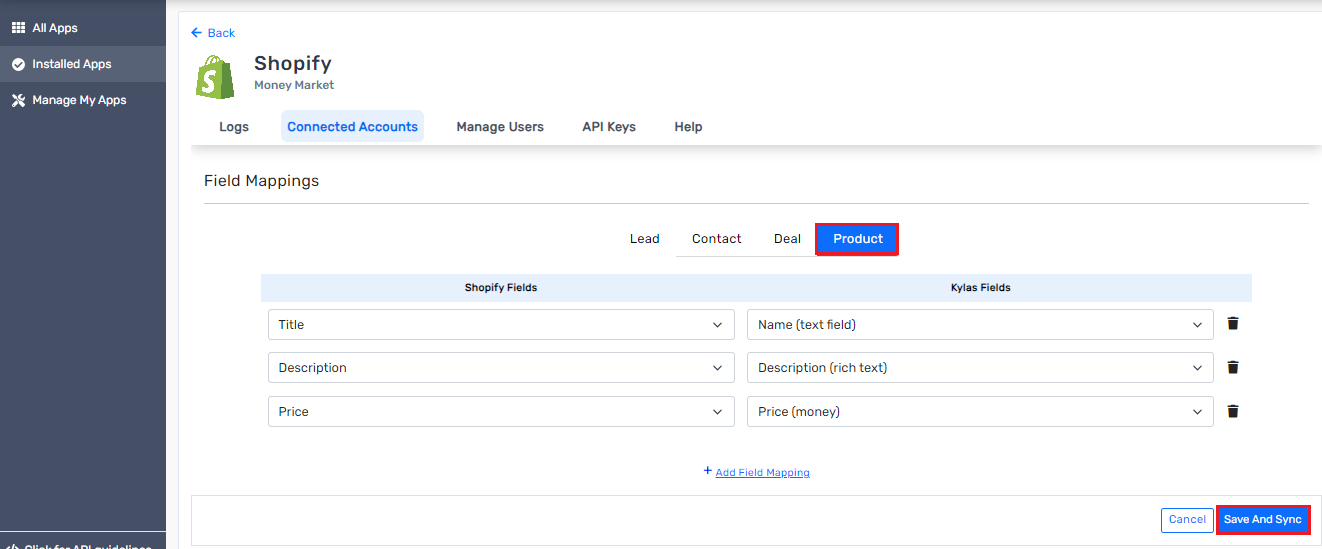Open the Price (money) Kylas dropdown
The width and height of the screenshot is (1322, 549).
979,412
